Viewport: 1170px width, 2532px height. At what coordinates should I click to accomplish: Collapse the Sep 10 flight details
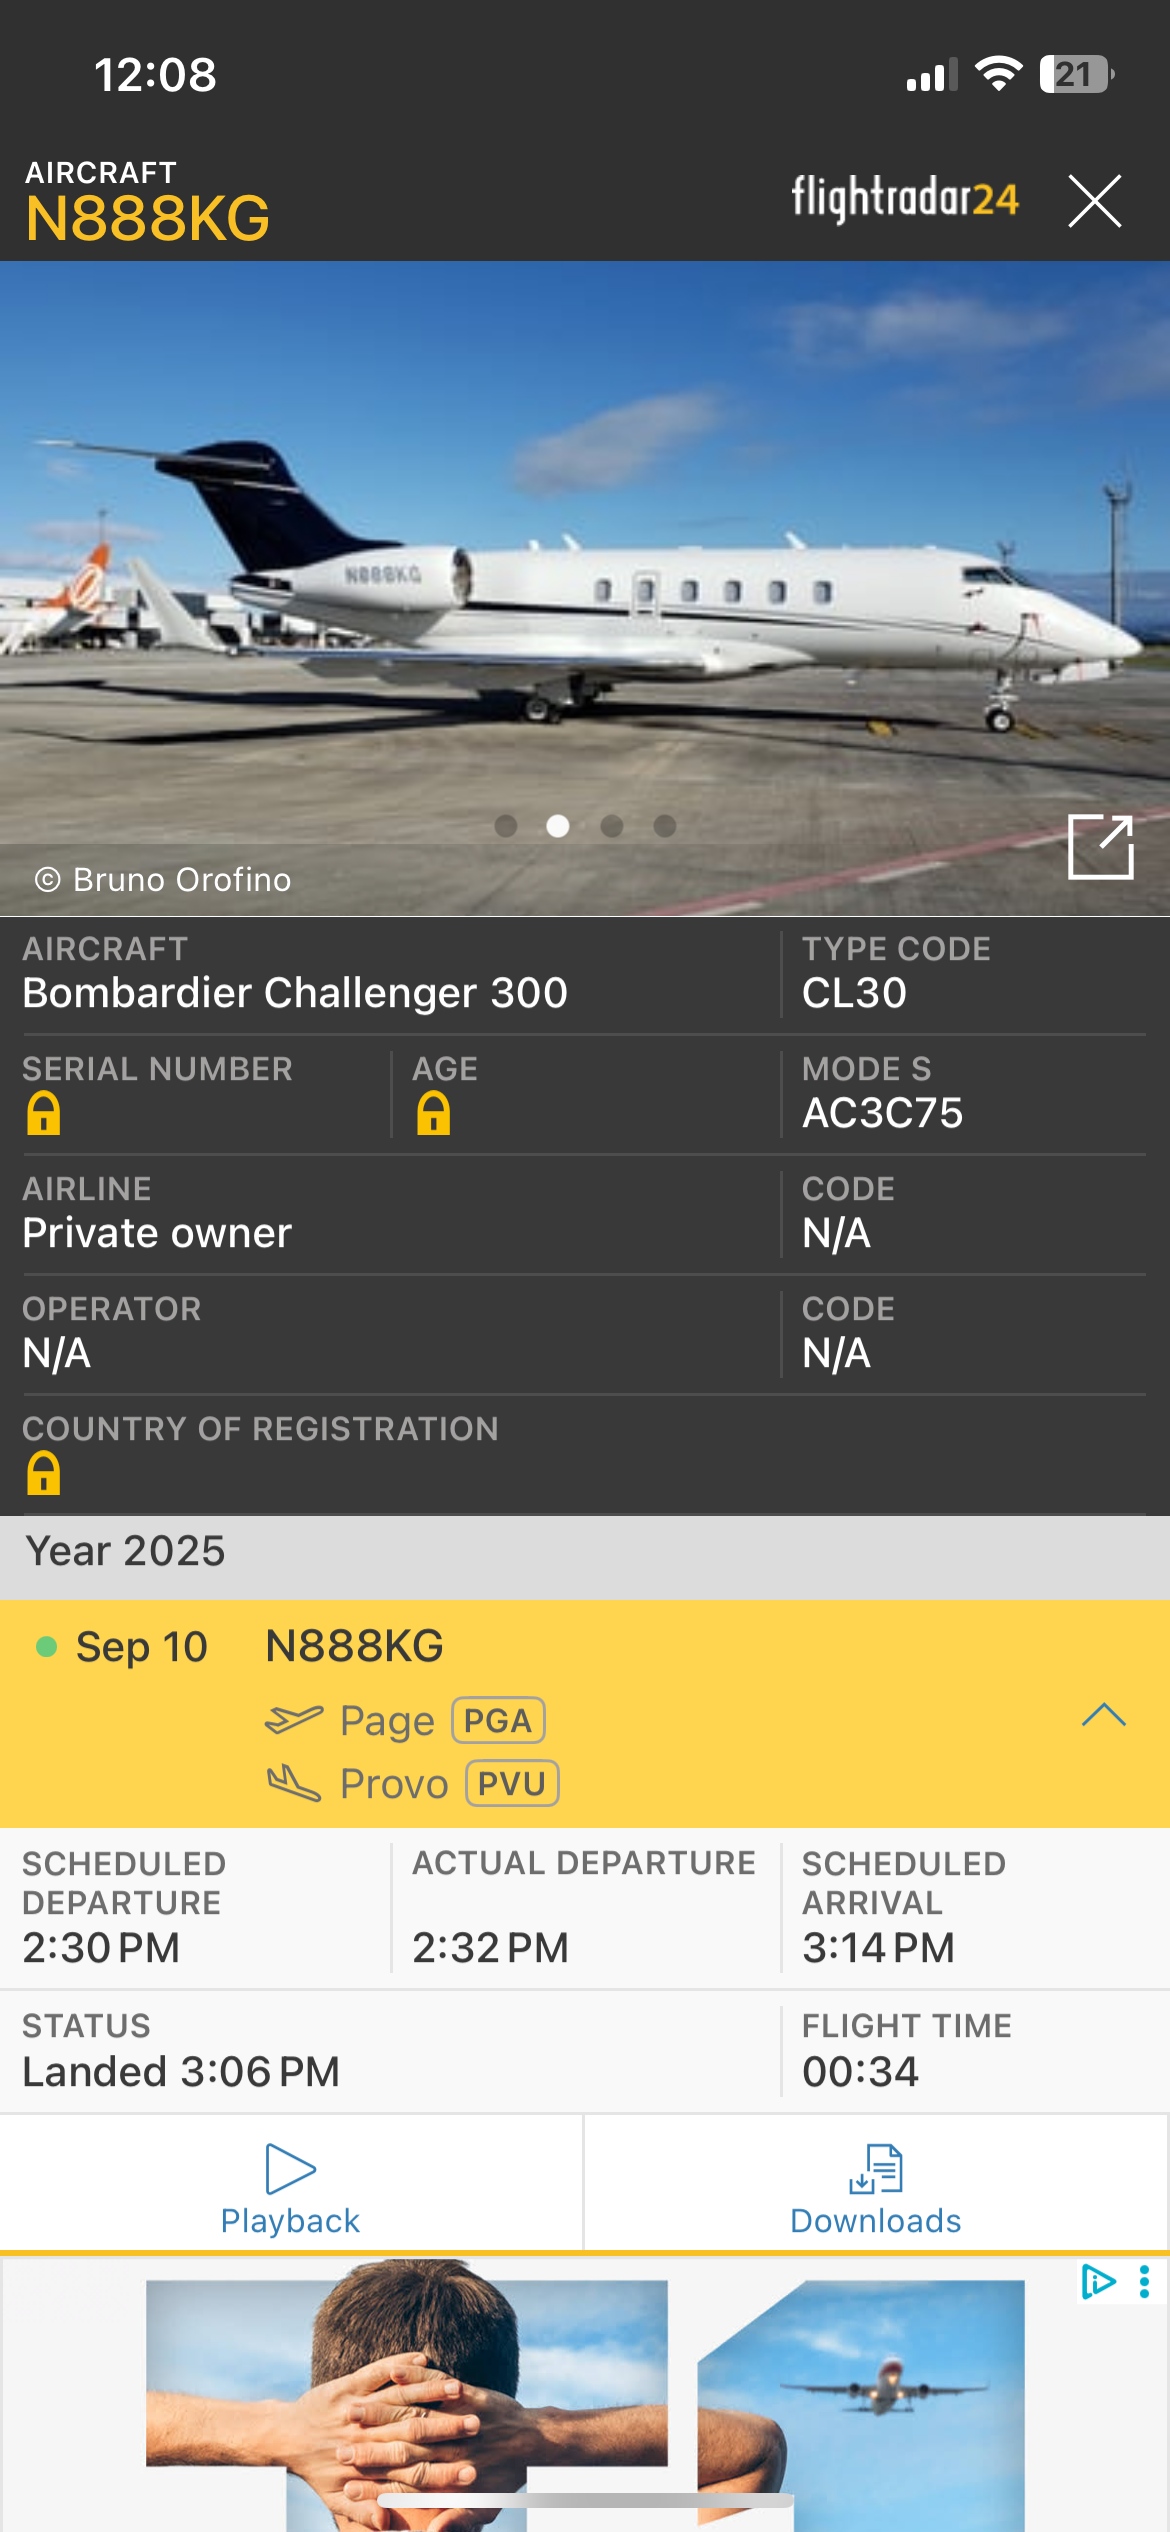(1103, 1715)
